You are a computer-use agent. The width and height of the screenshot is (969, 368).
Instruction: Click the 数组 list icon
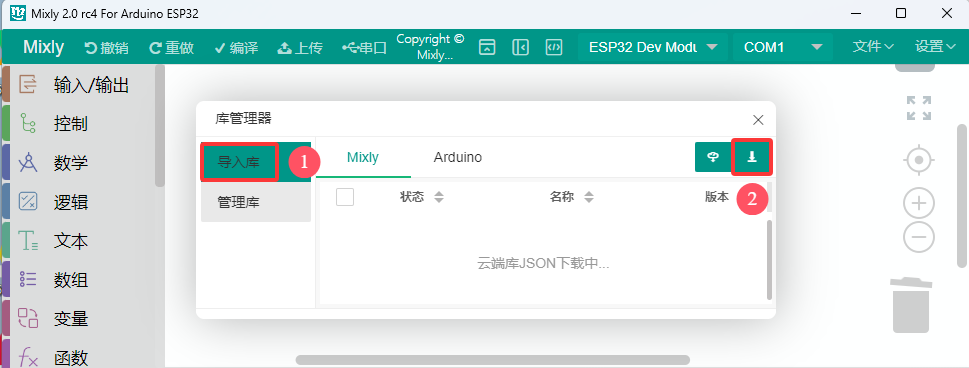(x=28, y=280)
